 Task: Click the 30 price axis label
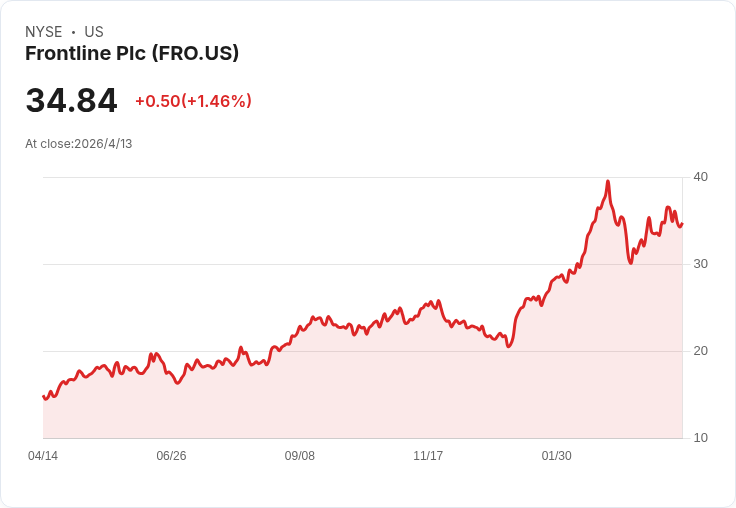[x=700, y=264]
